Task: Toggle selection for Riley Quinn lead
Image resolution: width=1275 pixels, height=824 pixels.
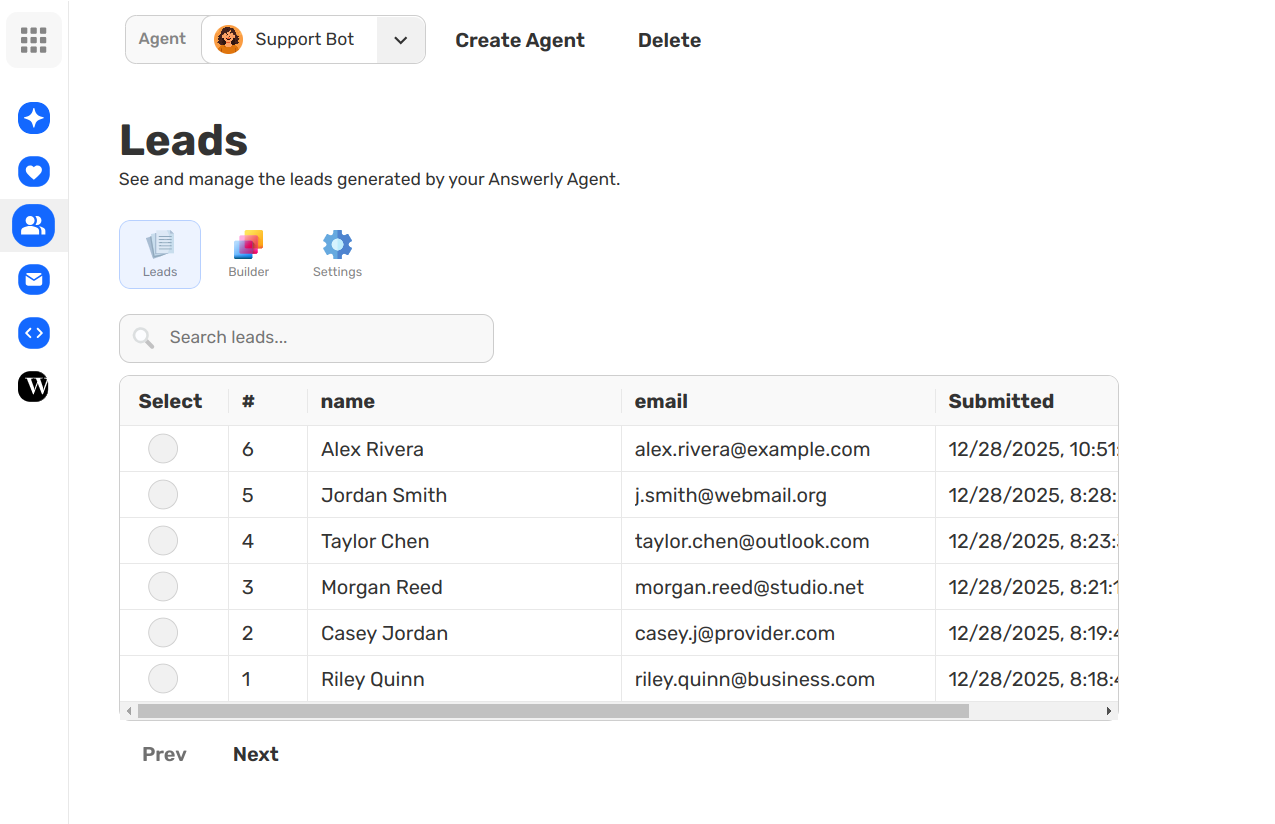Action: 163,679
